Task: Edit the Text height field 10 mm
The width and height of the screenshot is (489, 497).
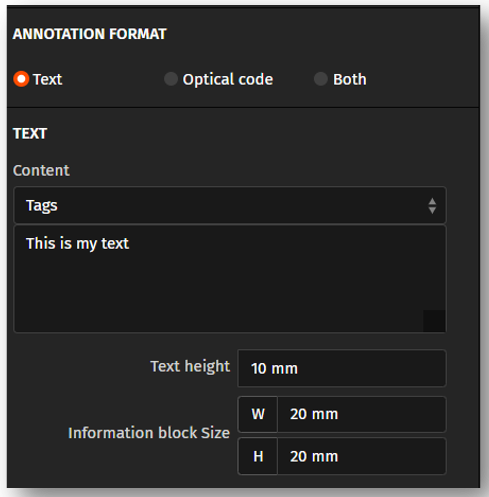Action: pos(342,368)
